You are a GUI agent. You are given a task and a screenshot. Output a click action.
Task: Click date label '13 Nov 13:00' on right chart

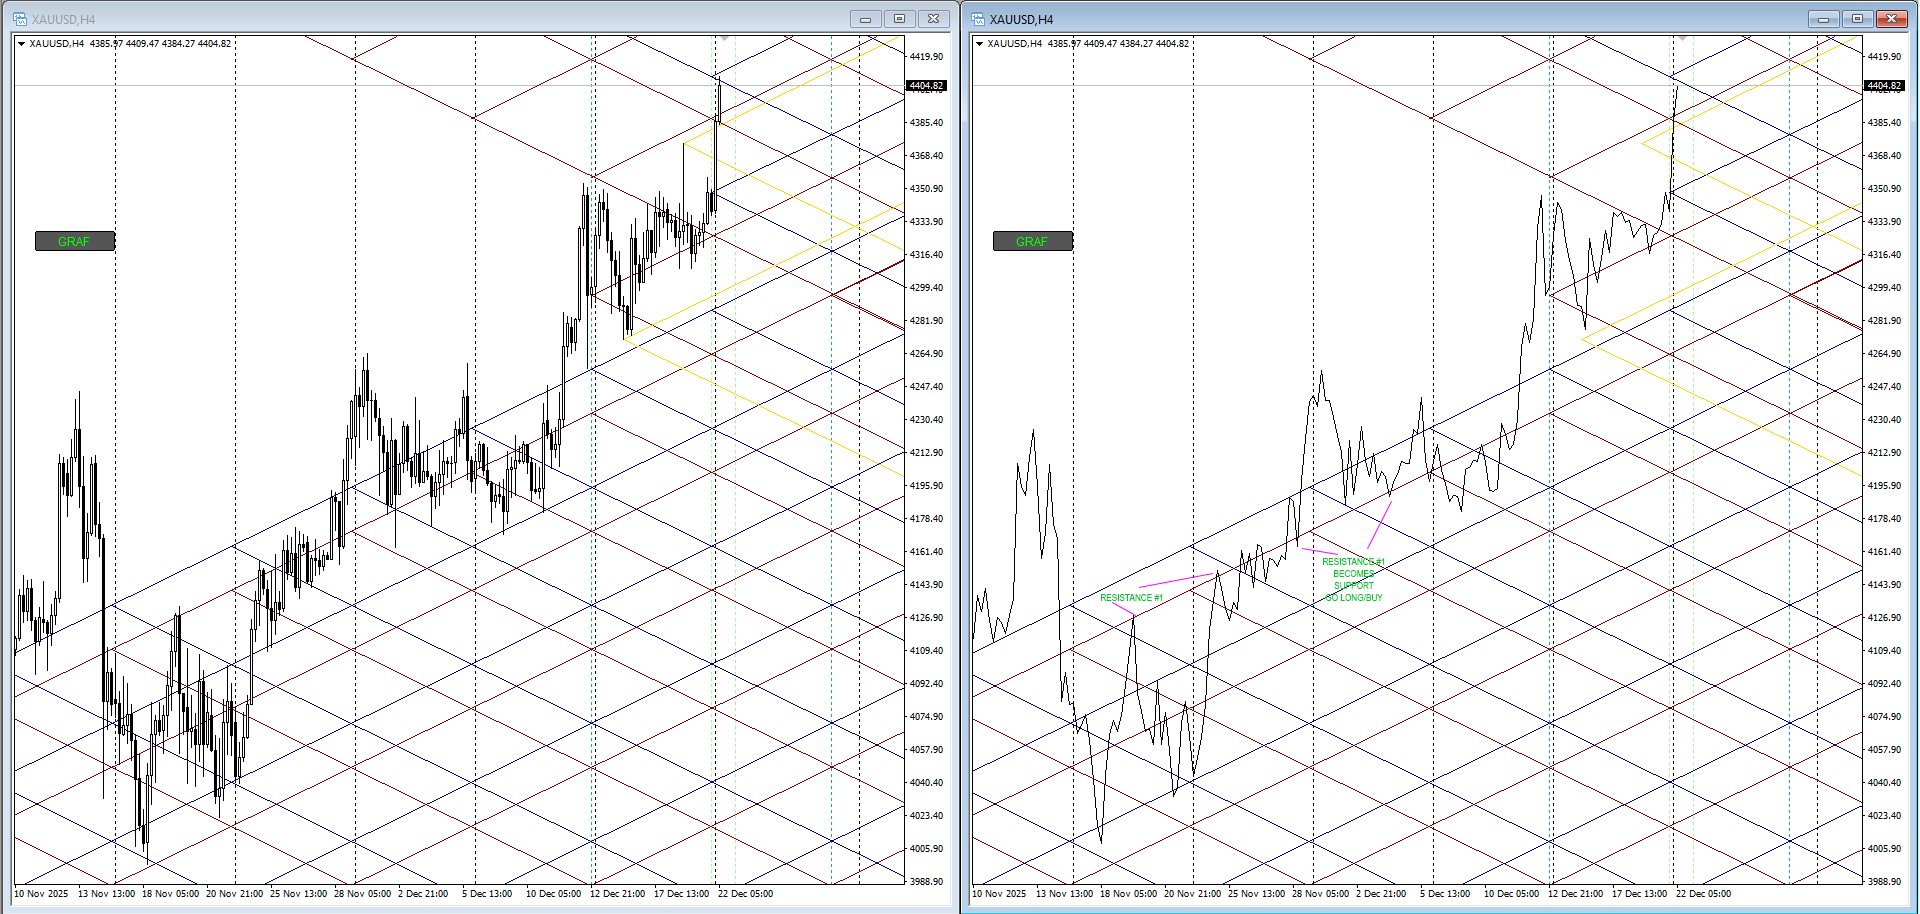coord(1064,894)
